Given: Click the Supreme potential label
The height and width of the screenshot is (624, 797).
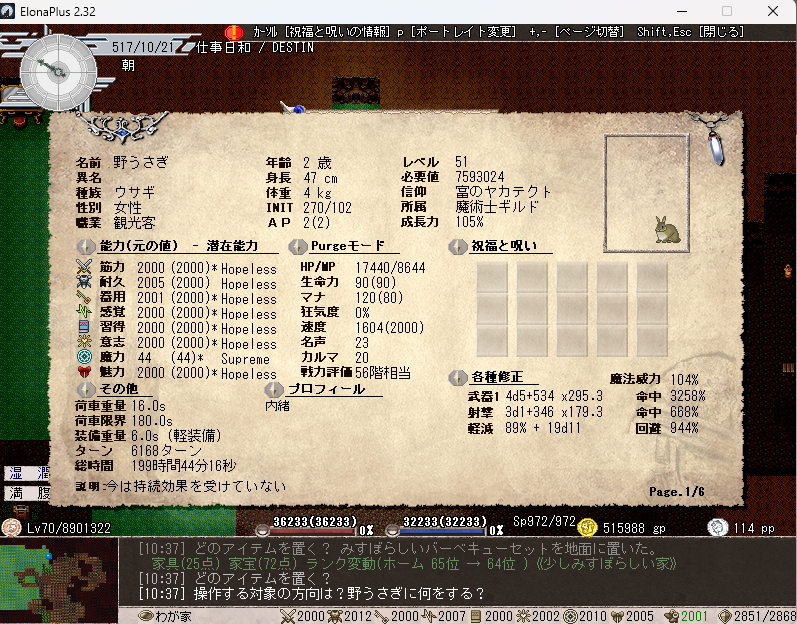Looking at the screenshot, I should [246, 359].
